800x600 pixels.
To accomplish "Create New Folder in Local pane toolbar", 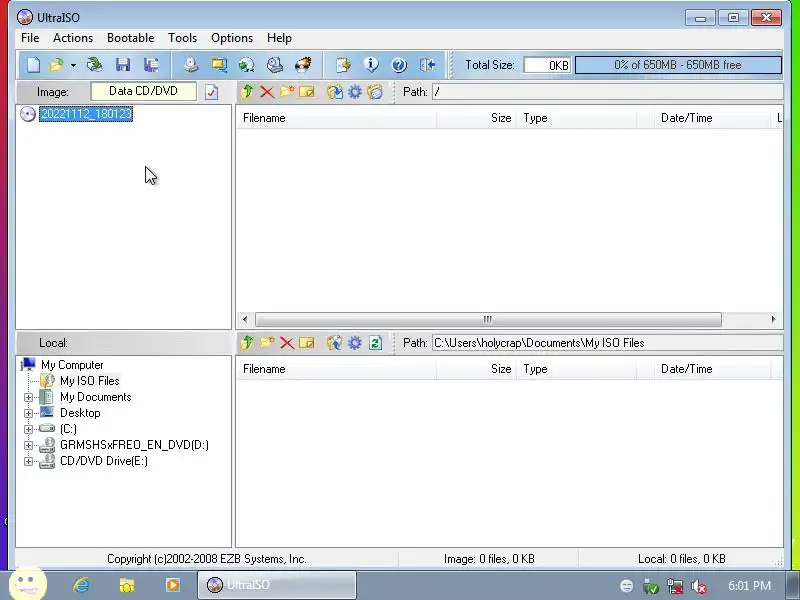I will (x=267, y=343).
